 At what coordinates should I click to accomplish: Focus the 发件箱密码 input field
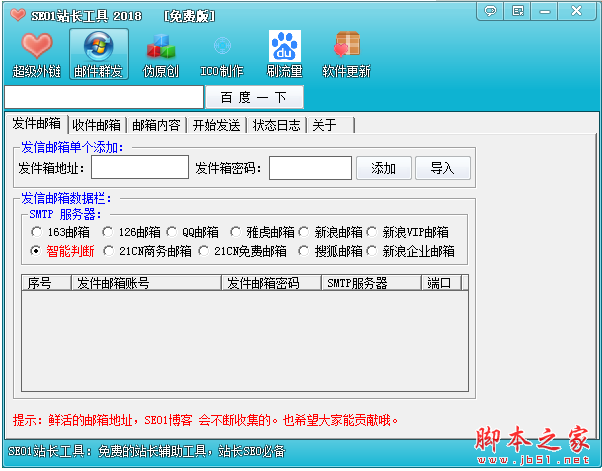310,168
